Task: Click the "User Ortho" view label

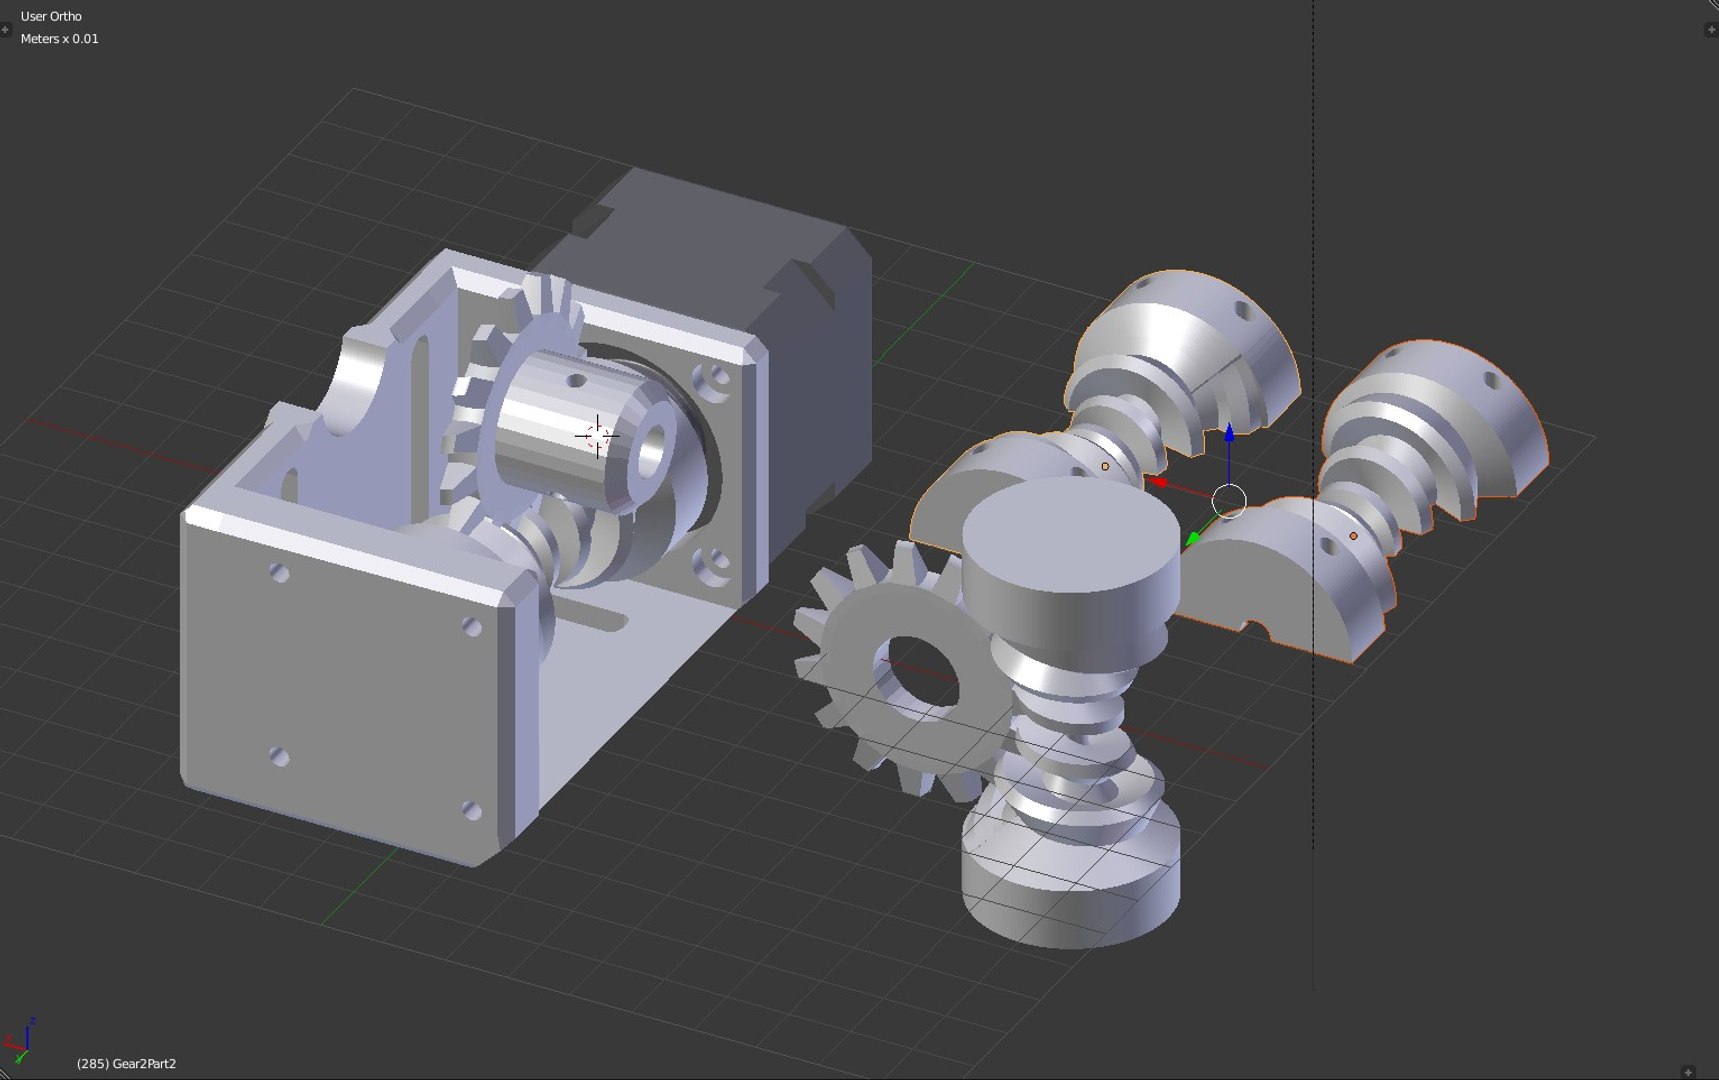Action: pos(51,16)
